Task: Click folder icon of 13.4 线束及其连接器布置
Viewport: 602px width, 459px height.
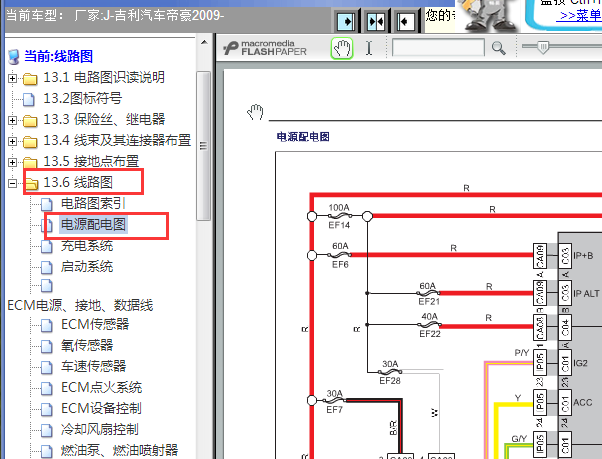Action: tap(30, 142)
